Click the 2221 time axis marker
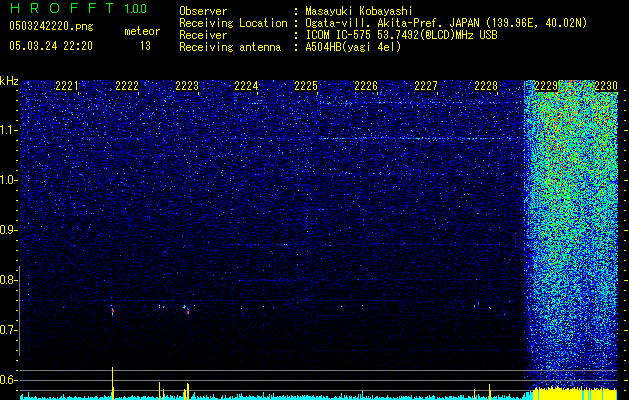This screenshot has height=400, width=629. pyautogui.click(x=67, y=86)
